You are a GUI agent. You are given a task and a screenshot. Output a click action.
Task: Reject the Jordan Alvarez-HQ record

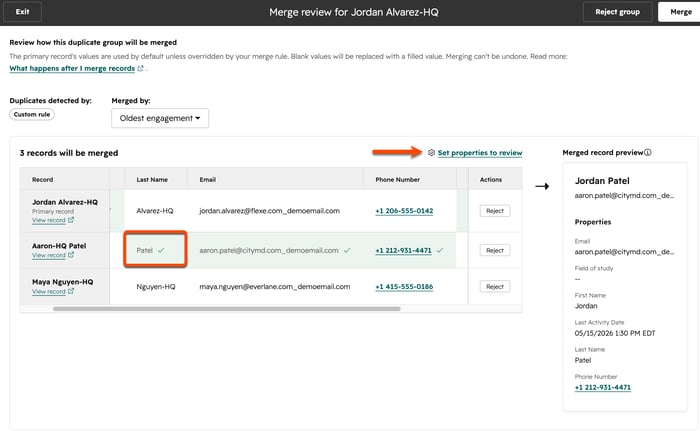pos(495,211)
